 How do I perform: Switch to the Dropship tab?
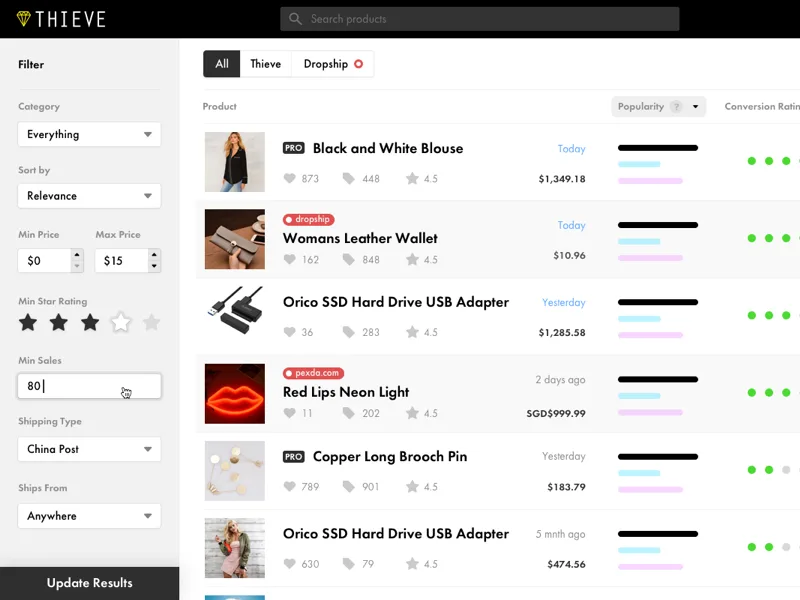point(332,64)
